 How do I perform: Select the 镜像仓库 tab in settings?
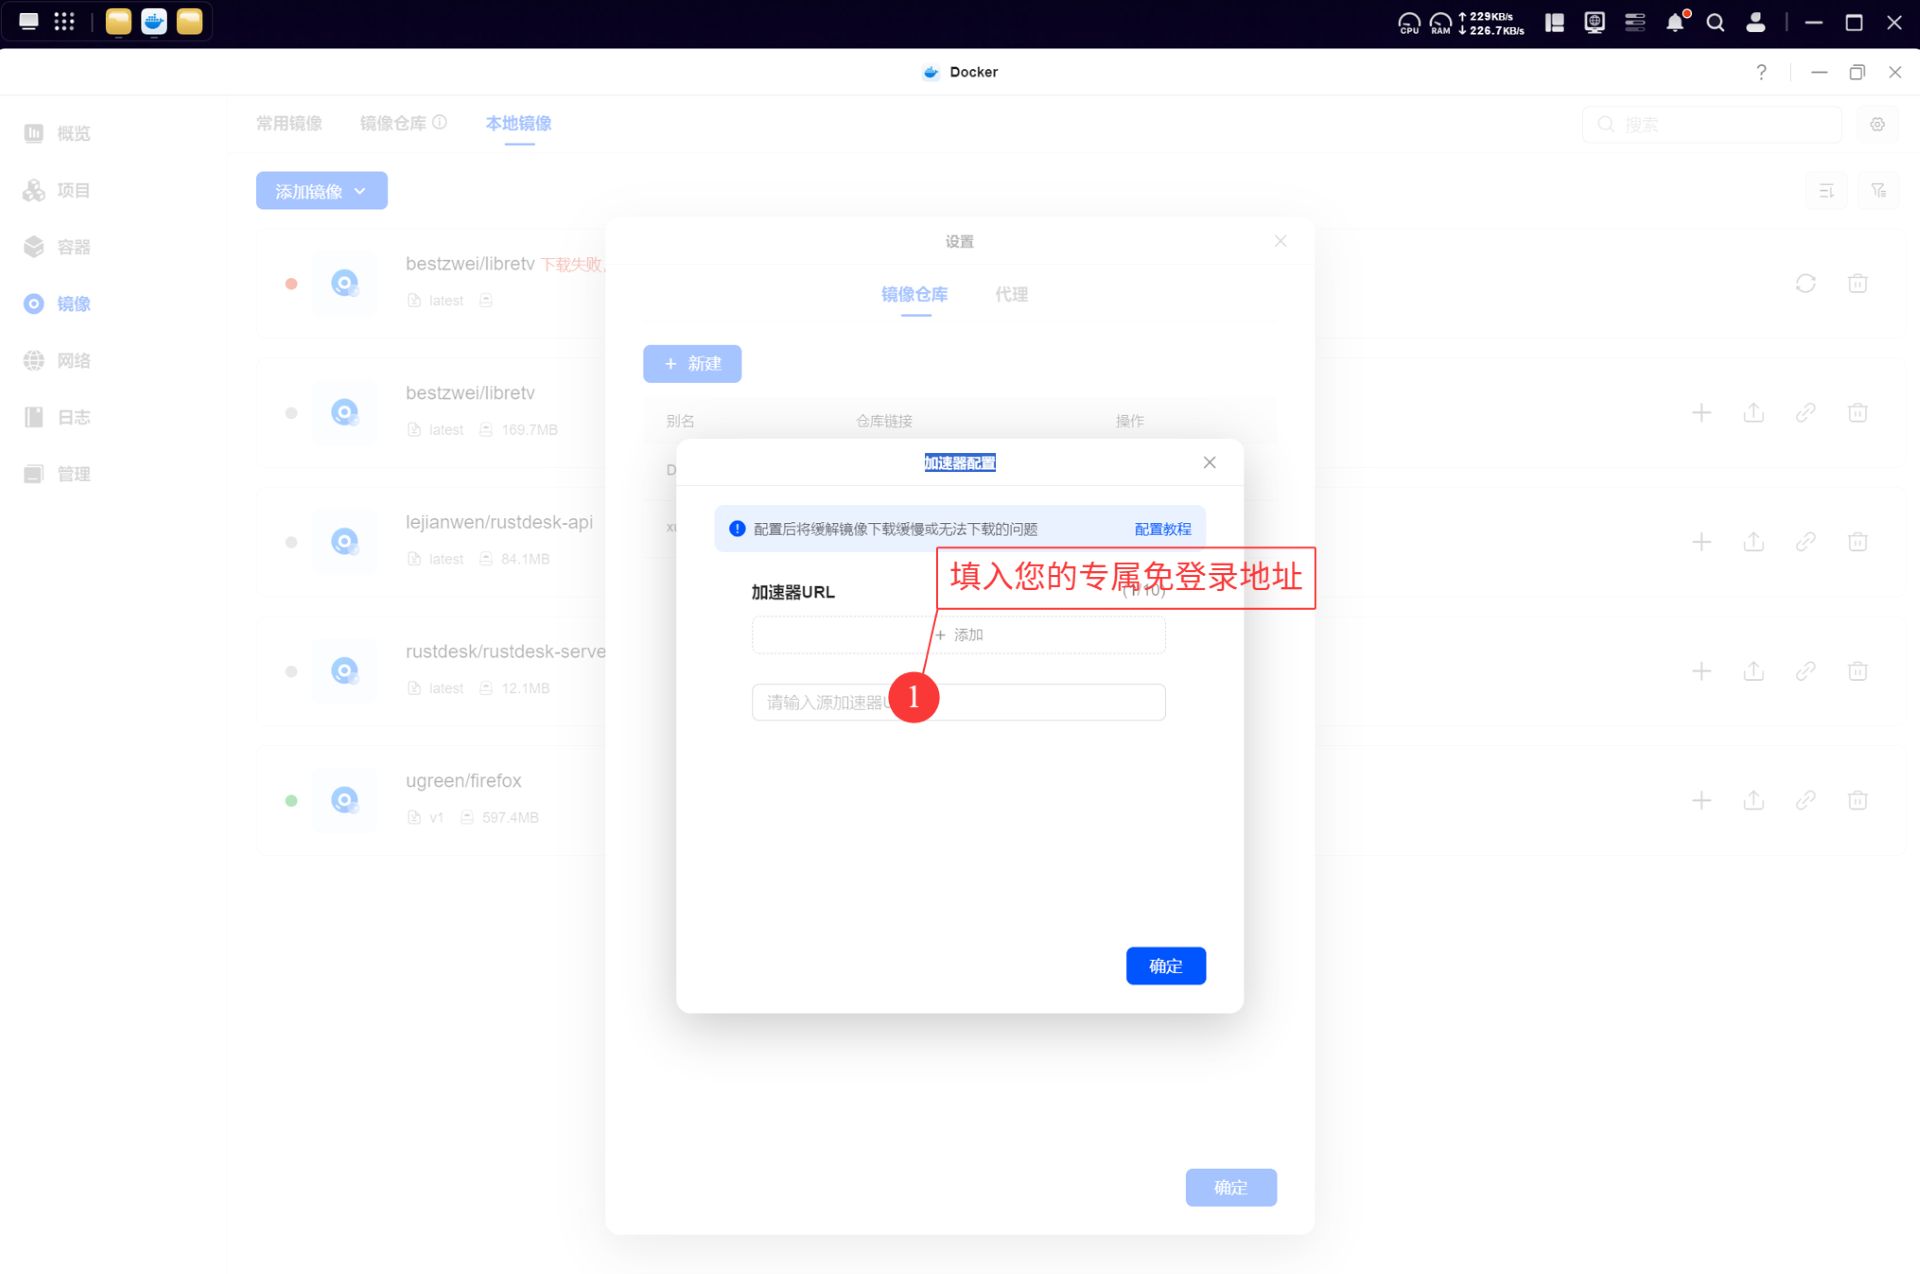tap(914, 294)
